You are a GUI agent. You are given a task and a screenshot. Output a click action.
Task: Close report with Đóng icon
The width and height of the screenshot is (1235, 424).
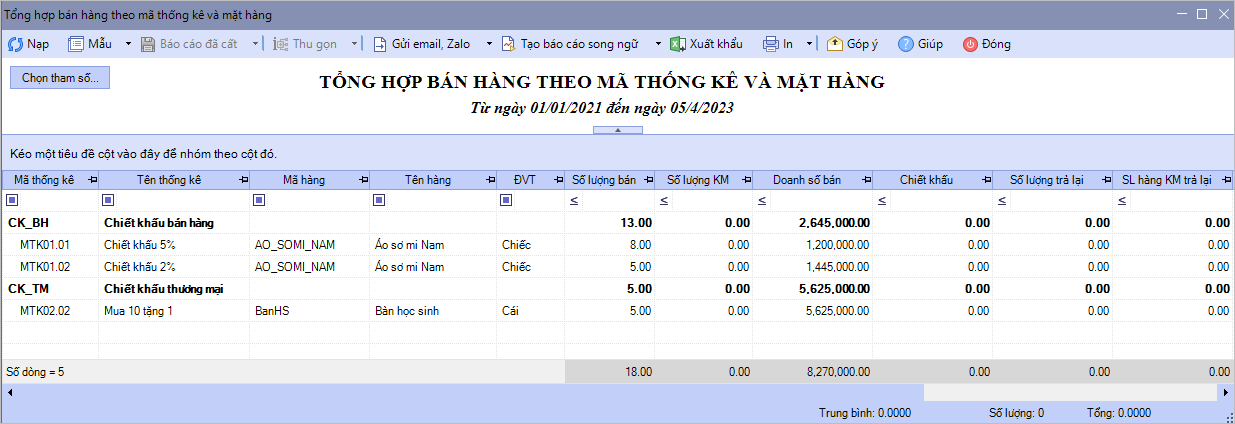point(970,44)
